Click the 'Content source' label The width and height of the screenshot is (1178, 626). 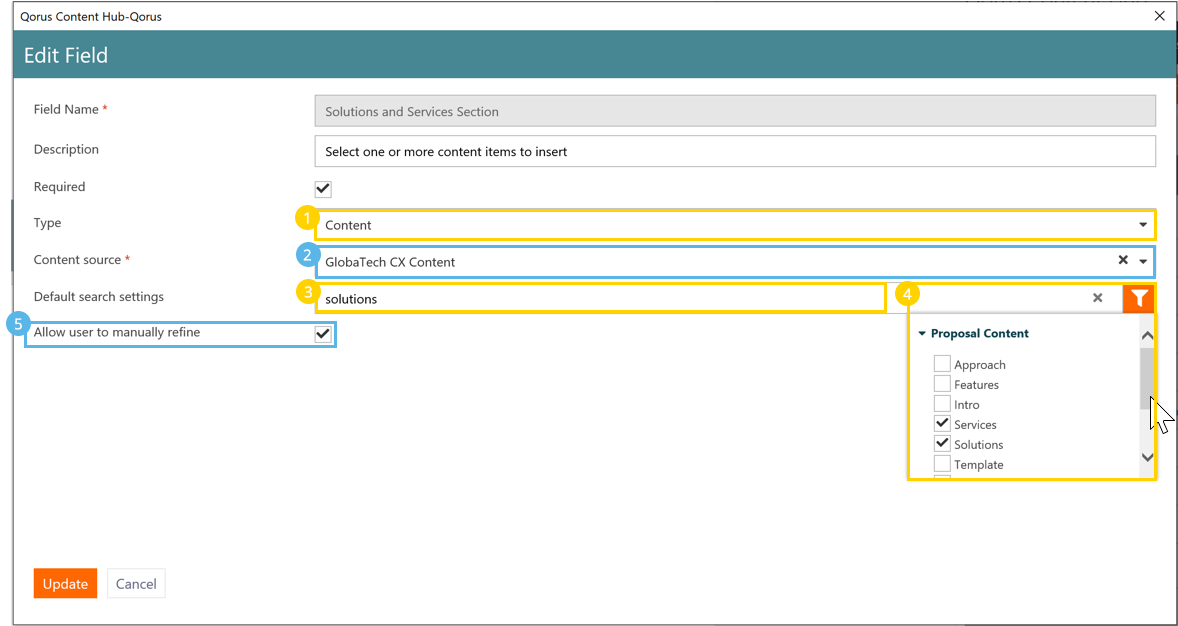[x=77, y=259]
